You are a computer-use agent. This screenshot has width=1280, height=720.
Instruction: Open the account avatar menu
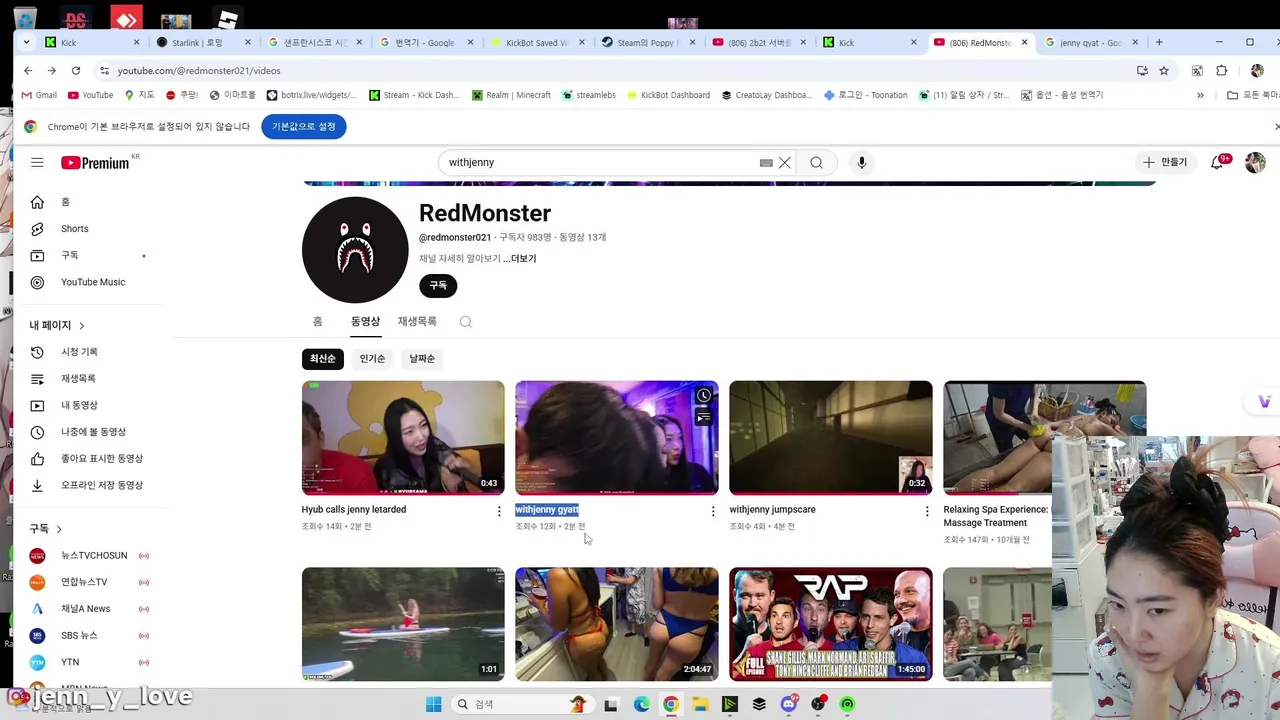[x=1255, y=162]
